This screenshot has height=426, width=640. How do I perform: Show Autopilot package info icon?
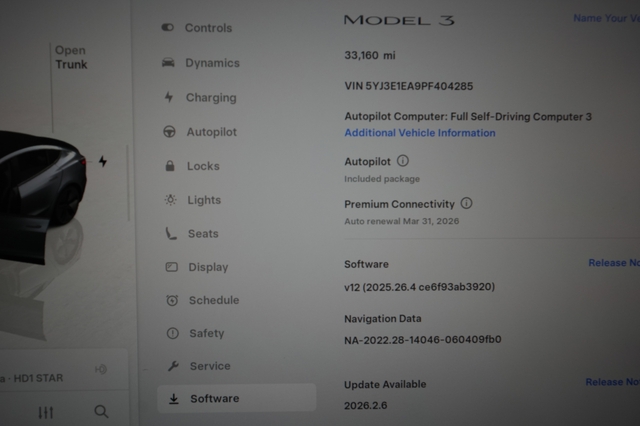(x=403, y=161)
